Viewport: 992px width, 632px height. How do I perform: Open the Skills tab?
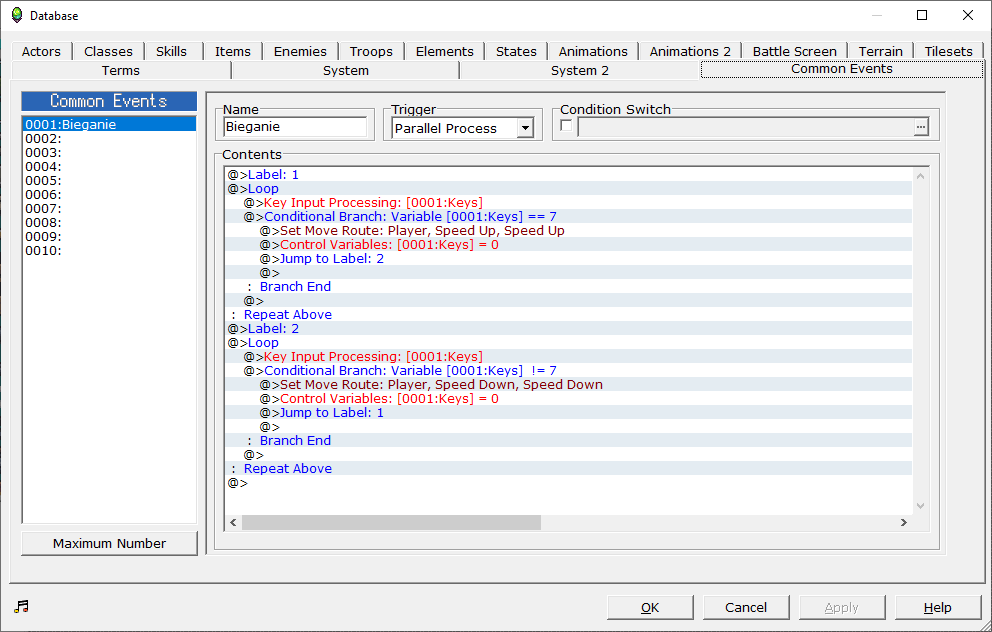[171, 51]
